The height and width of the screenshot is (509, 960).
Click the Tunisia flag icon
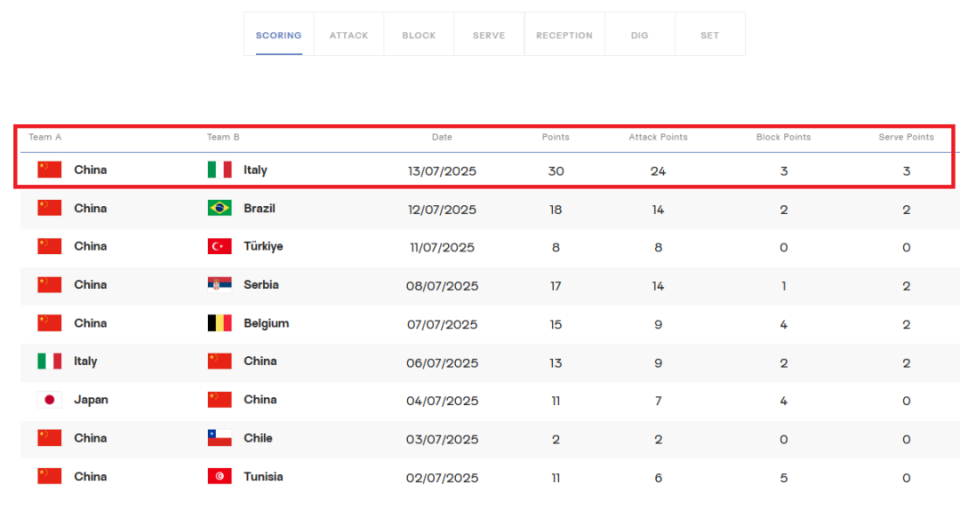pos(220,476)
